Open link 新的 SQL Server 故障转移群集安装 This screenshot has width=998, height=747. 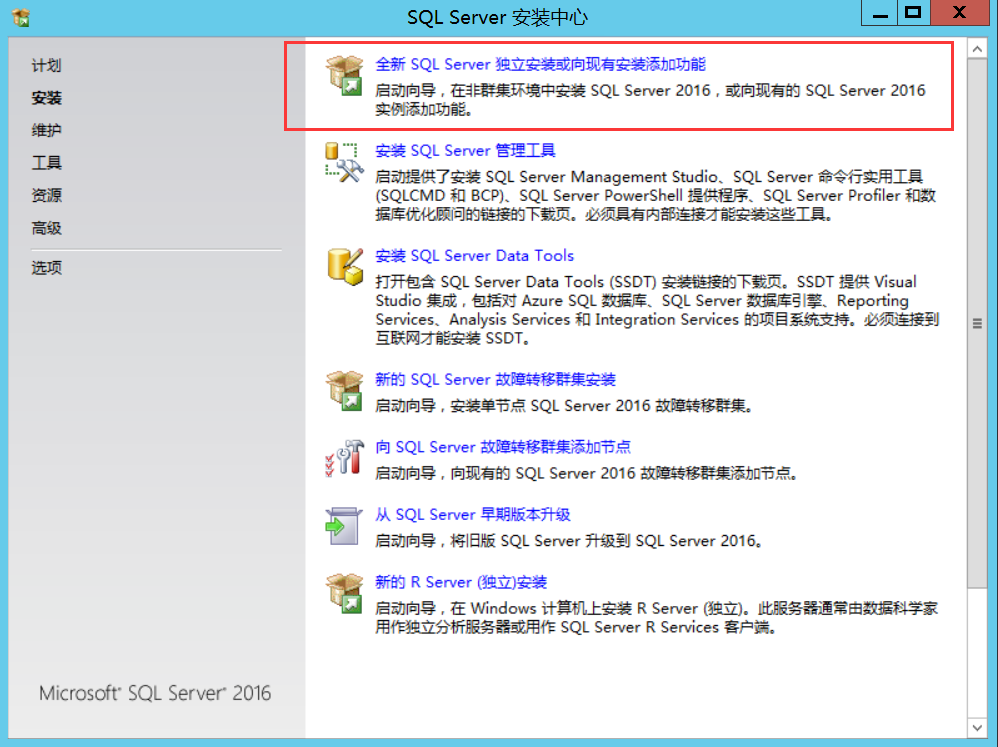496,380
